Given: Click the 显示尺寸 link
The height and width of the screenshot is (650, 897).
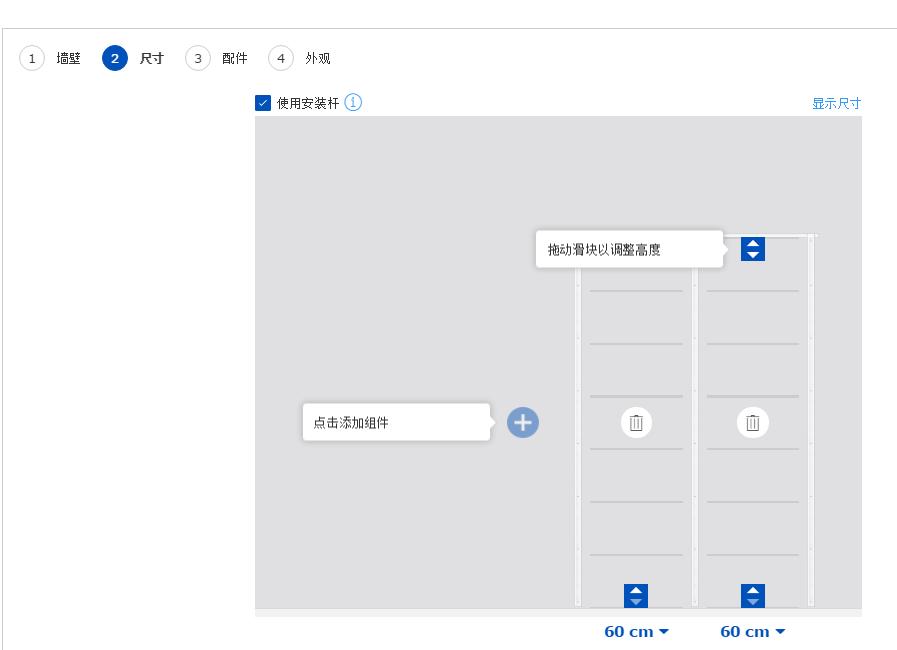Looking at the screenshot, I should coord(836,103).
